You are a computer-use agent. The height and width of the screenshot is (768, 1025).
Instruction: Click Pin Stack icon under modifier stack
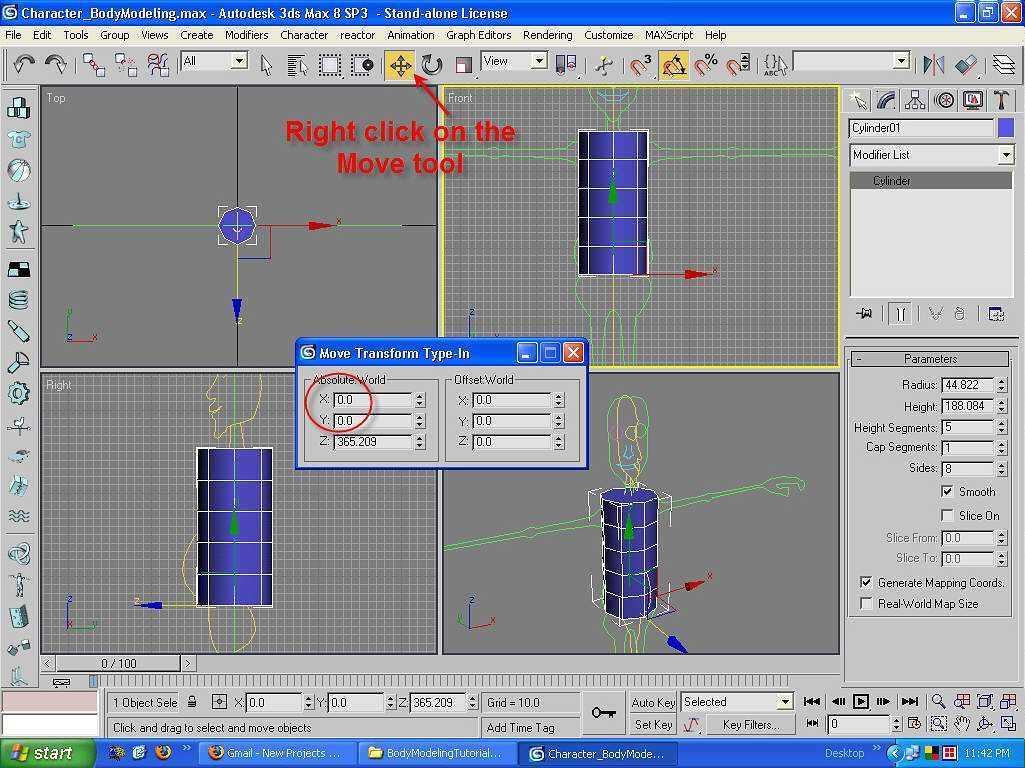(x=864, y=314)
